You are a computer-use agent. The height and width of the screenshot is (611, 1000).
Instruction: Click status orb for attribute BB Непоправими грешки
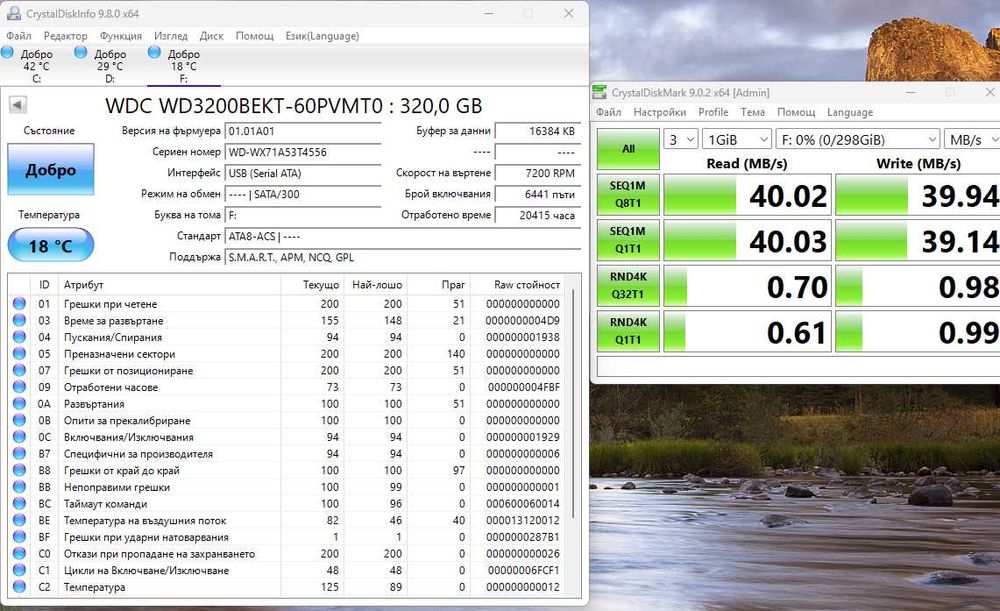pos(19,487)
